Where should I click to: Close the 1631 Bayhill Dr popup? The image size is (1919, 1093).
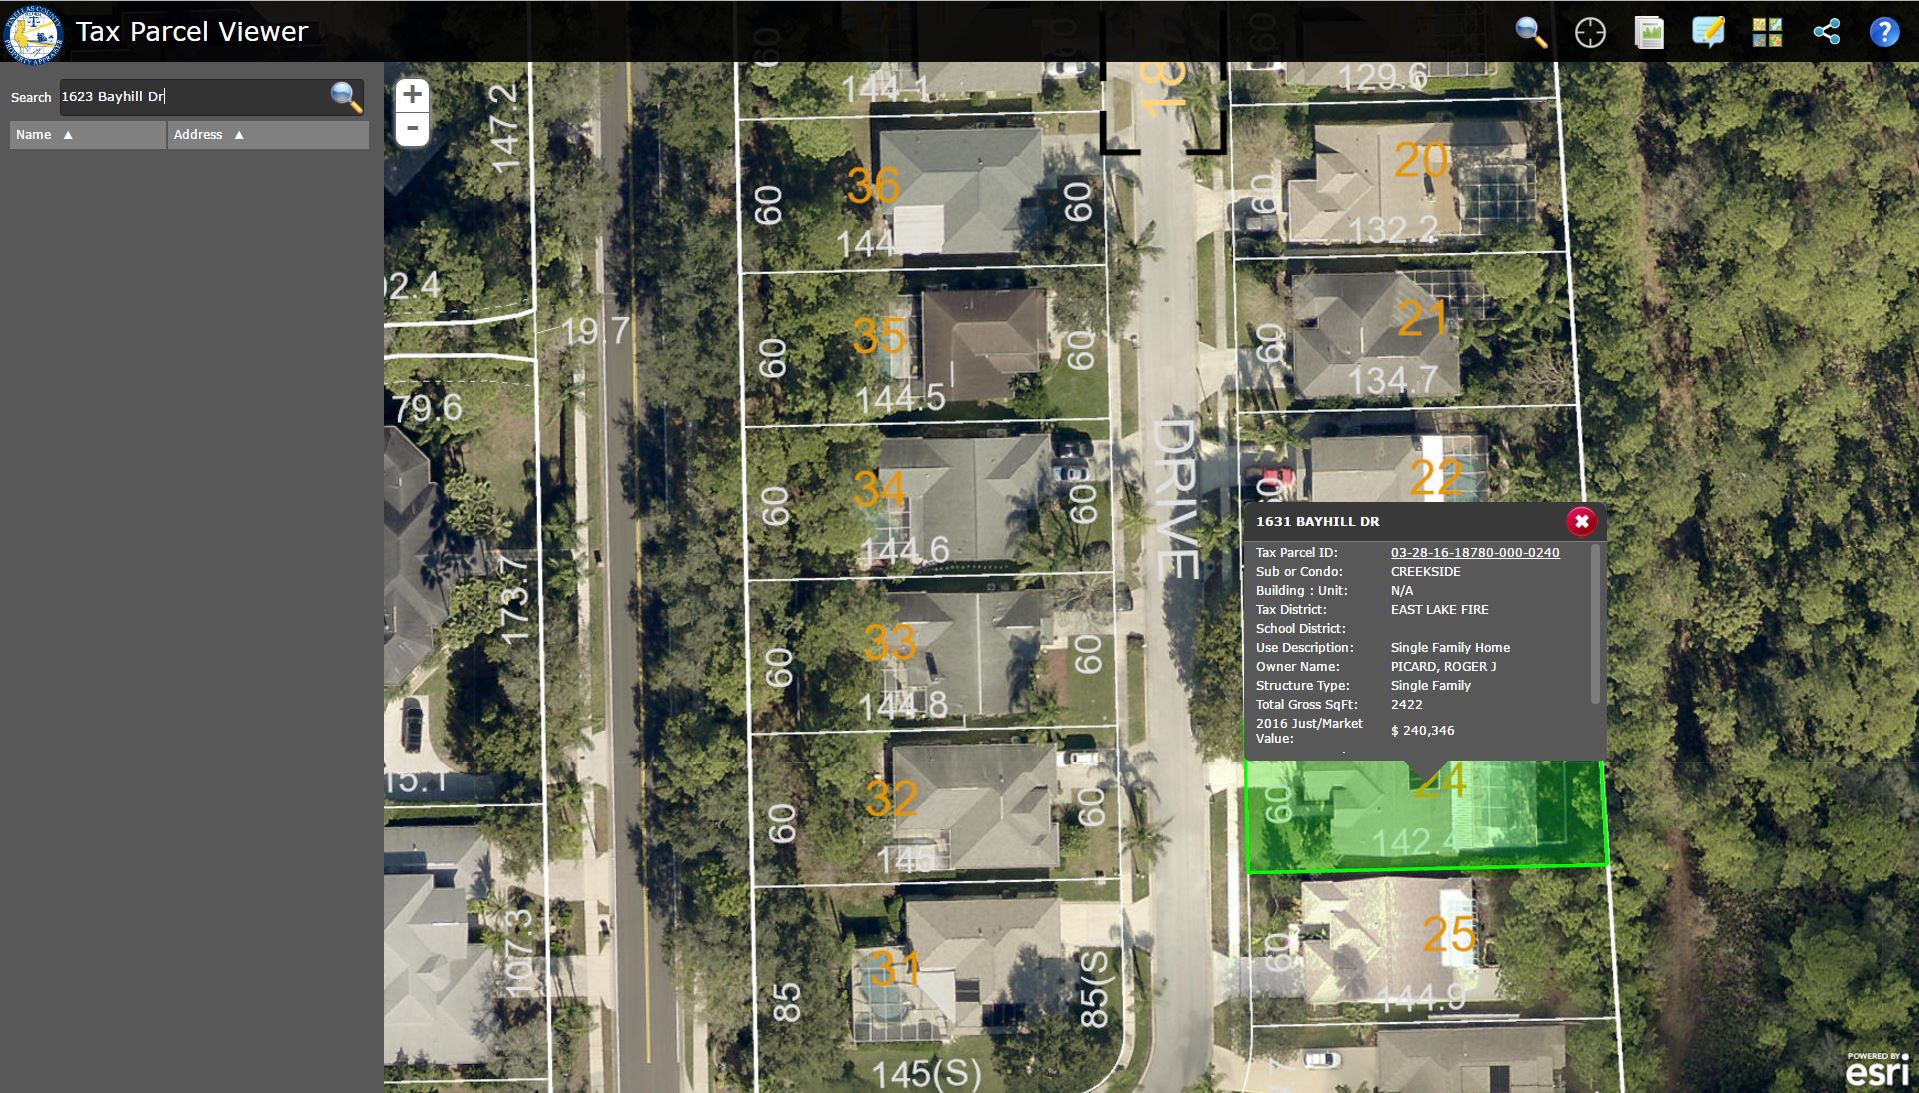pos(1581,521)
